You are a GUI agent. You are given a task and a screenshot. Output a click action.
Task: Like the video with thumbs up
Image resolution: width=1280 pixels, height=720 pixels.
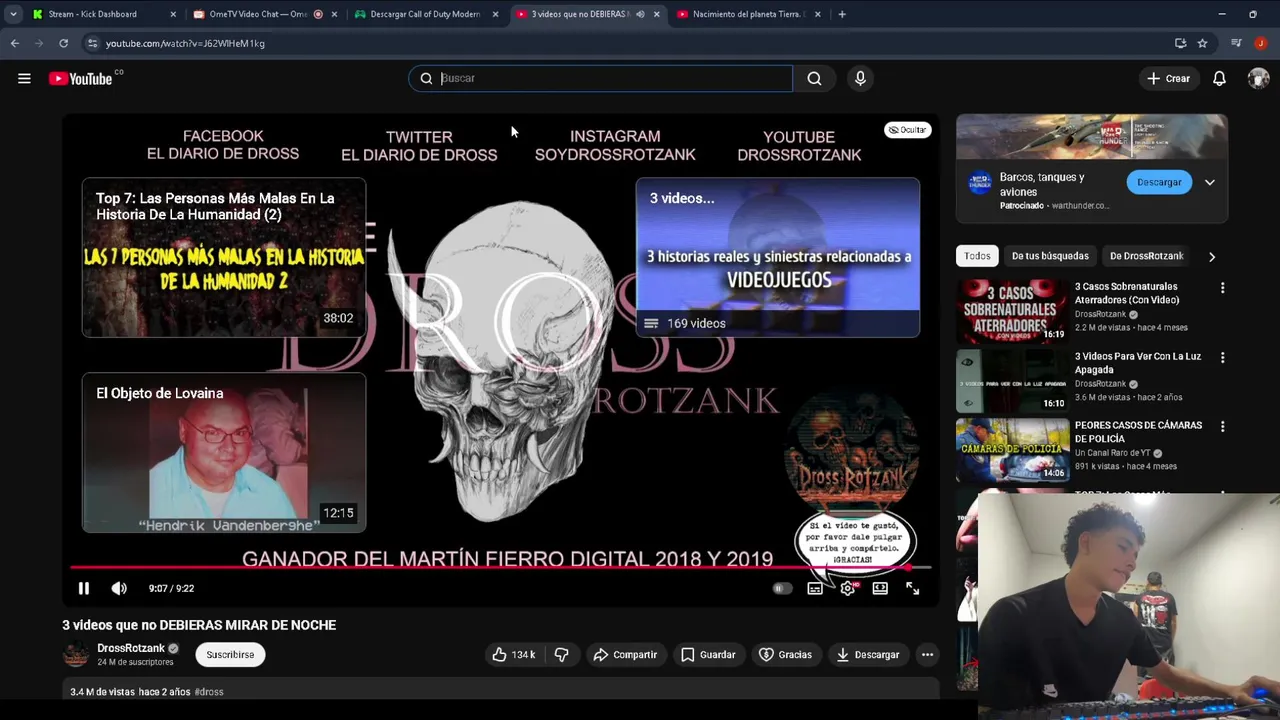(514, 654)
